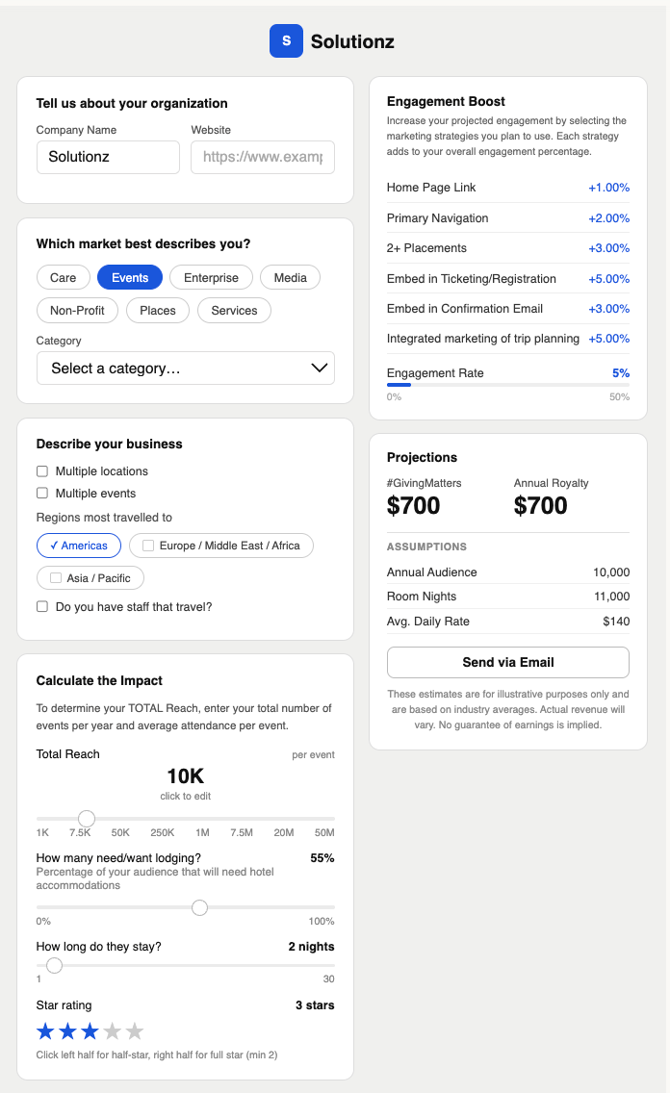Image resolution: width=670 pixels, height=1093 pixels.
Task: Open the Select a category dropdown
Action: point(185,368)
